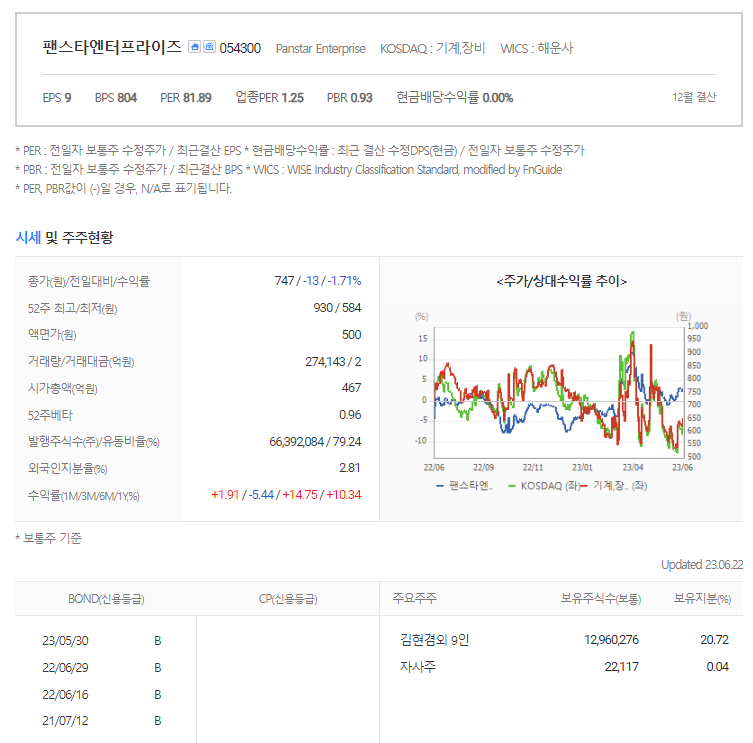Click the closing price '747 / -13 / -1.71%'

click(x=317, y=280)
